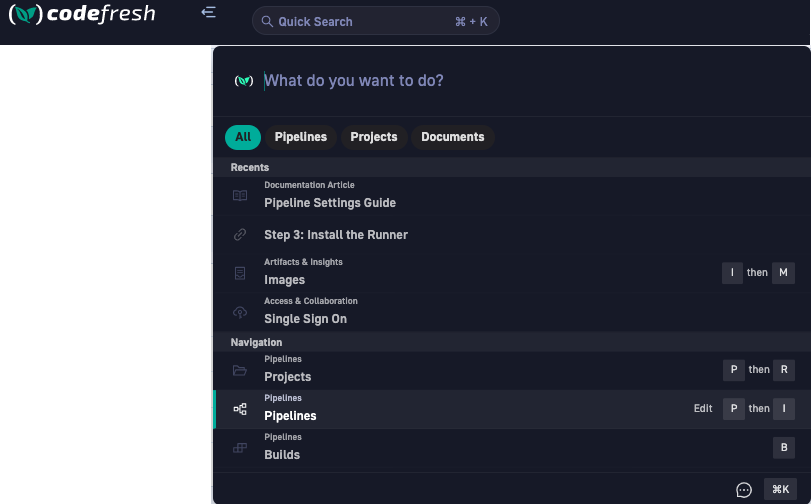Switch to the Pipelines filter tab
Viewport: 811px width, 504px height.
tap(301, 137)
